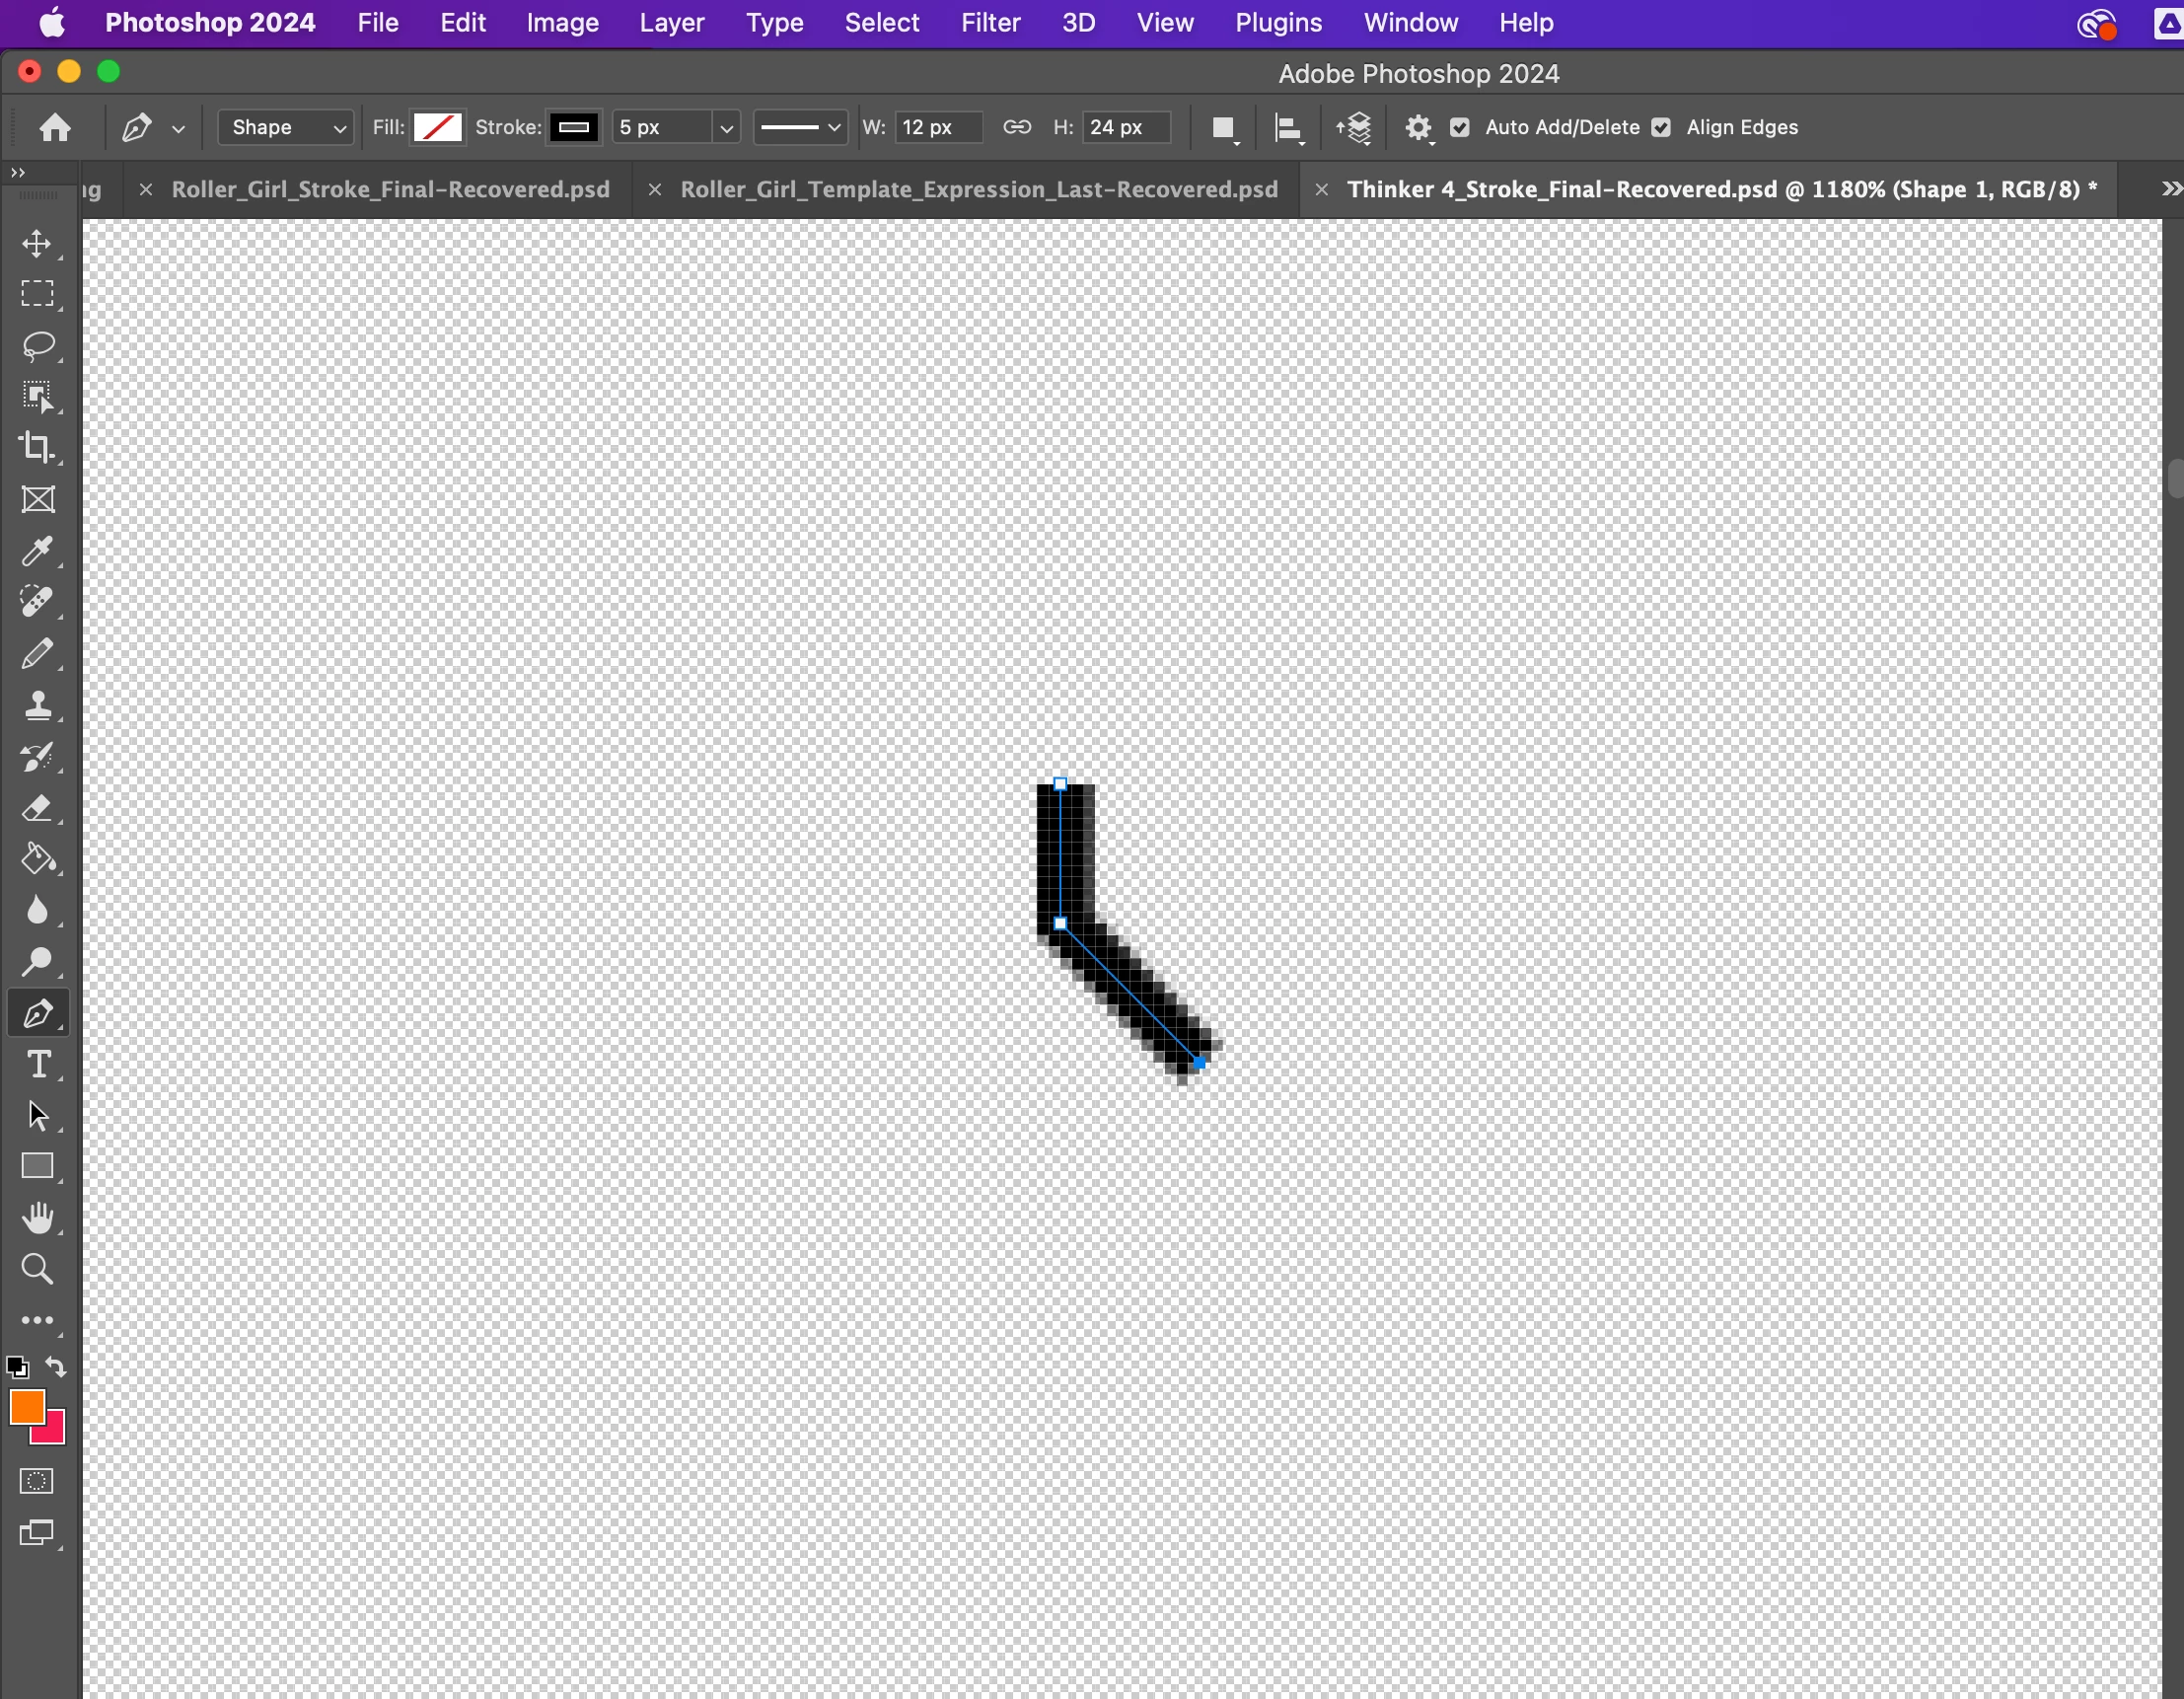Select the Crop tool
Viewport: 2184px width, 1699px height.
click(x=37, y=448)
